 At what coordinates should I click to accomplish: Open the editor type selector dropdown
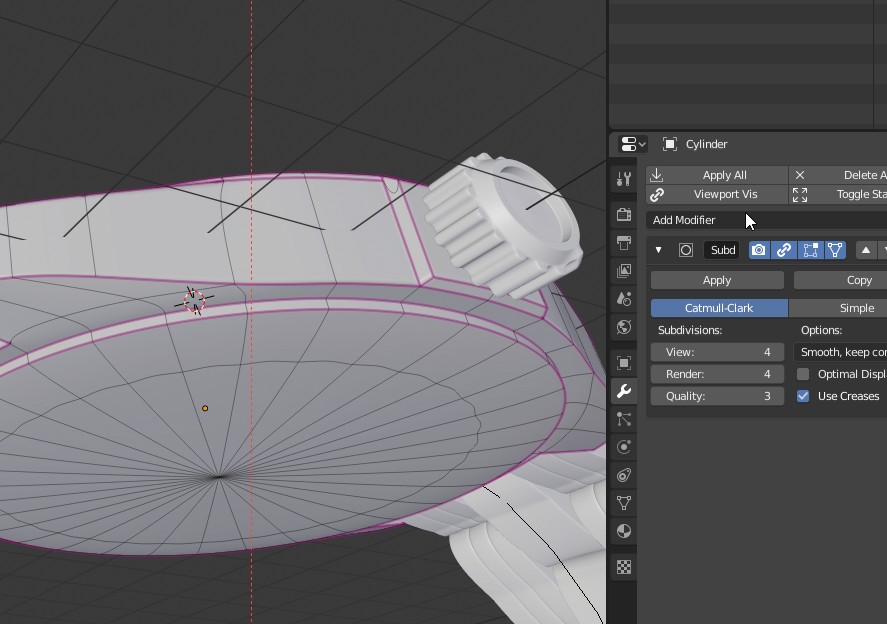pos(630,143)
